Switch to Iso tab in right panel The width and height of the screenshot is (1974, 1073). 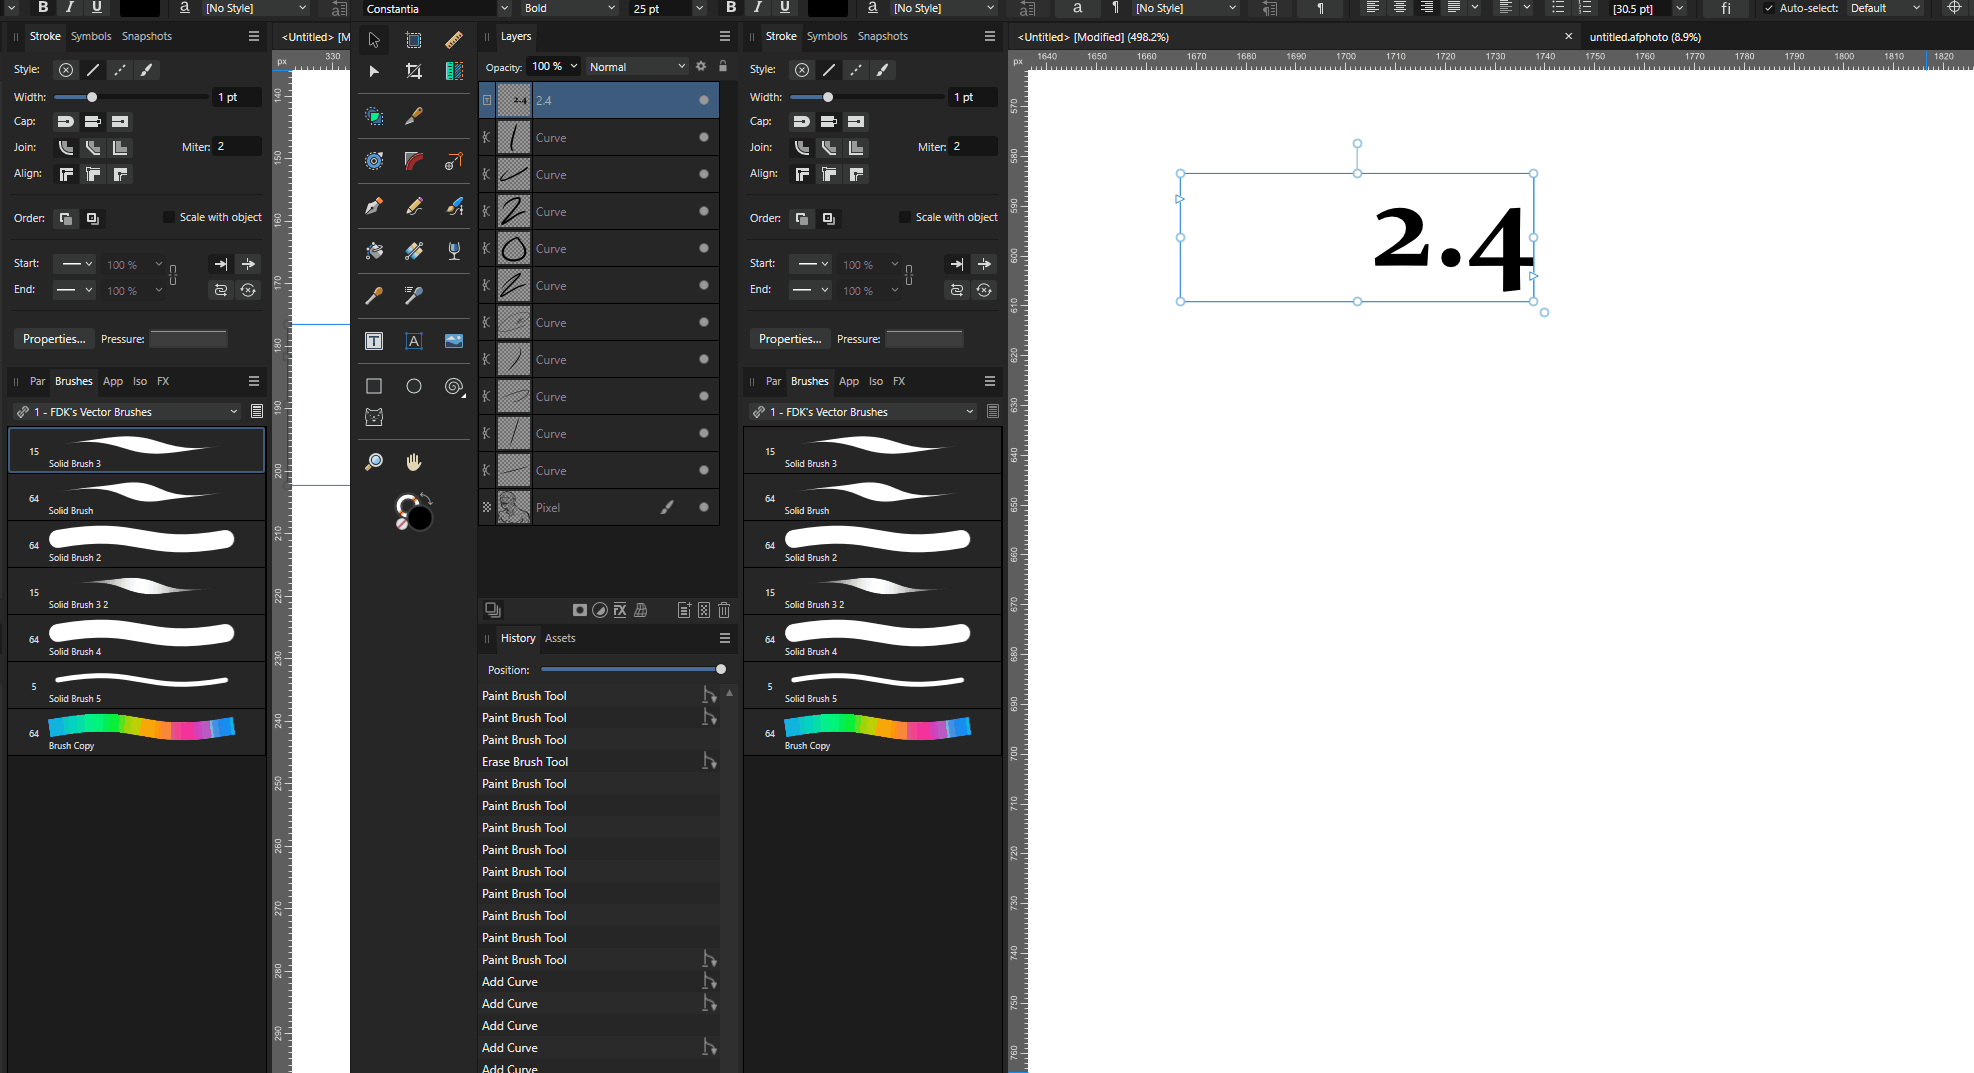(876, 381)
